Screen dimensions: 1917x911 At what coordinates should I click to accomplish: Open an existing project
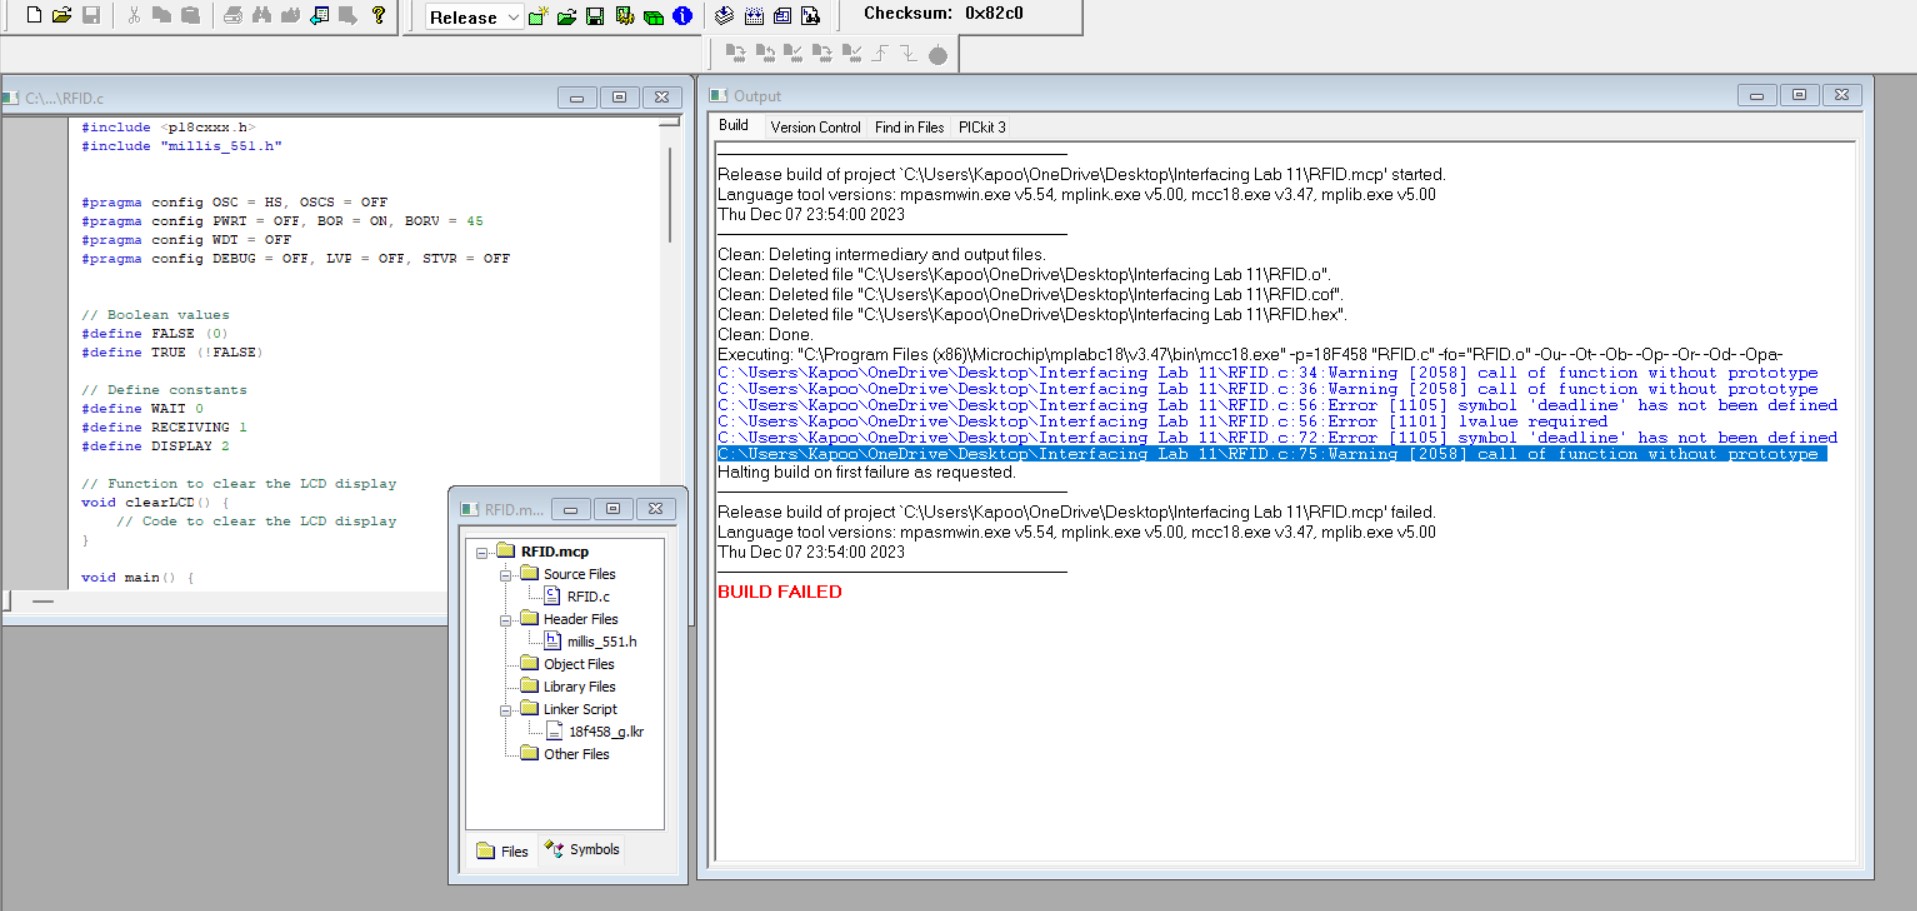point(566,17)
